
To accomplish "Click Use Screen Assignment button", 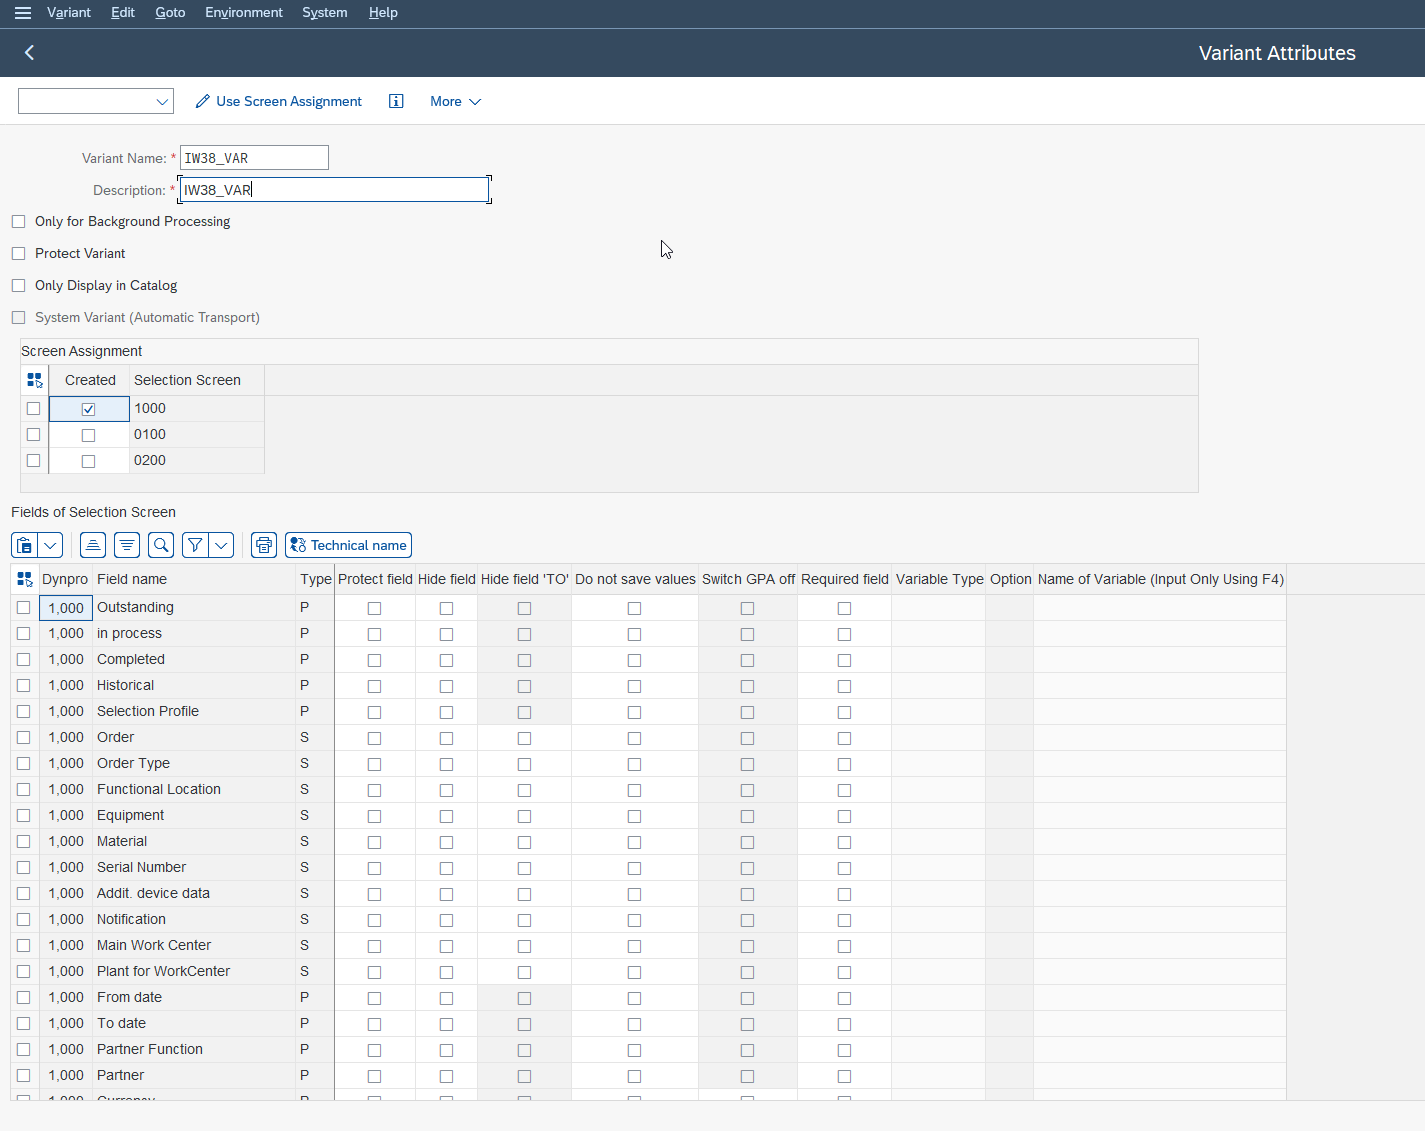I will coord(278,101).
